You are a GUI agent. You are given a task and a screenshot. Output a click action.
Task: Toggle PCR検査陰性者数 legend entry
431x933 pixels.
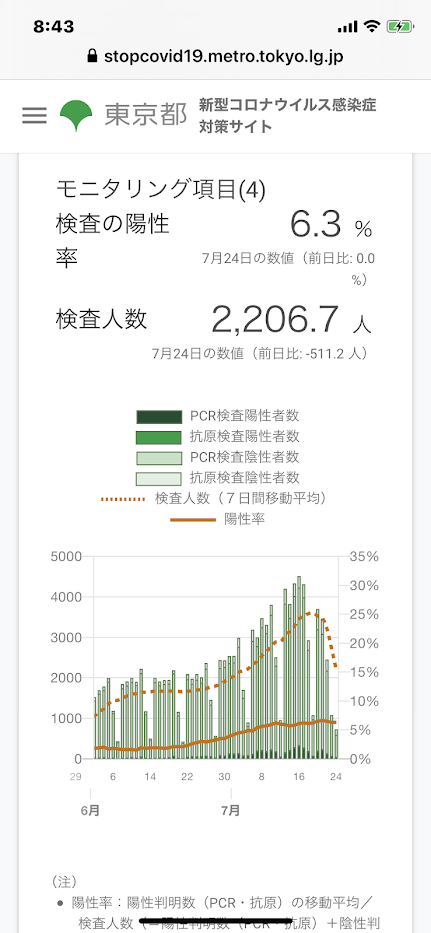[x=218, y=458]
